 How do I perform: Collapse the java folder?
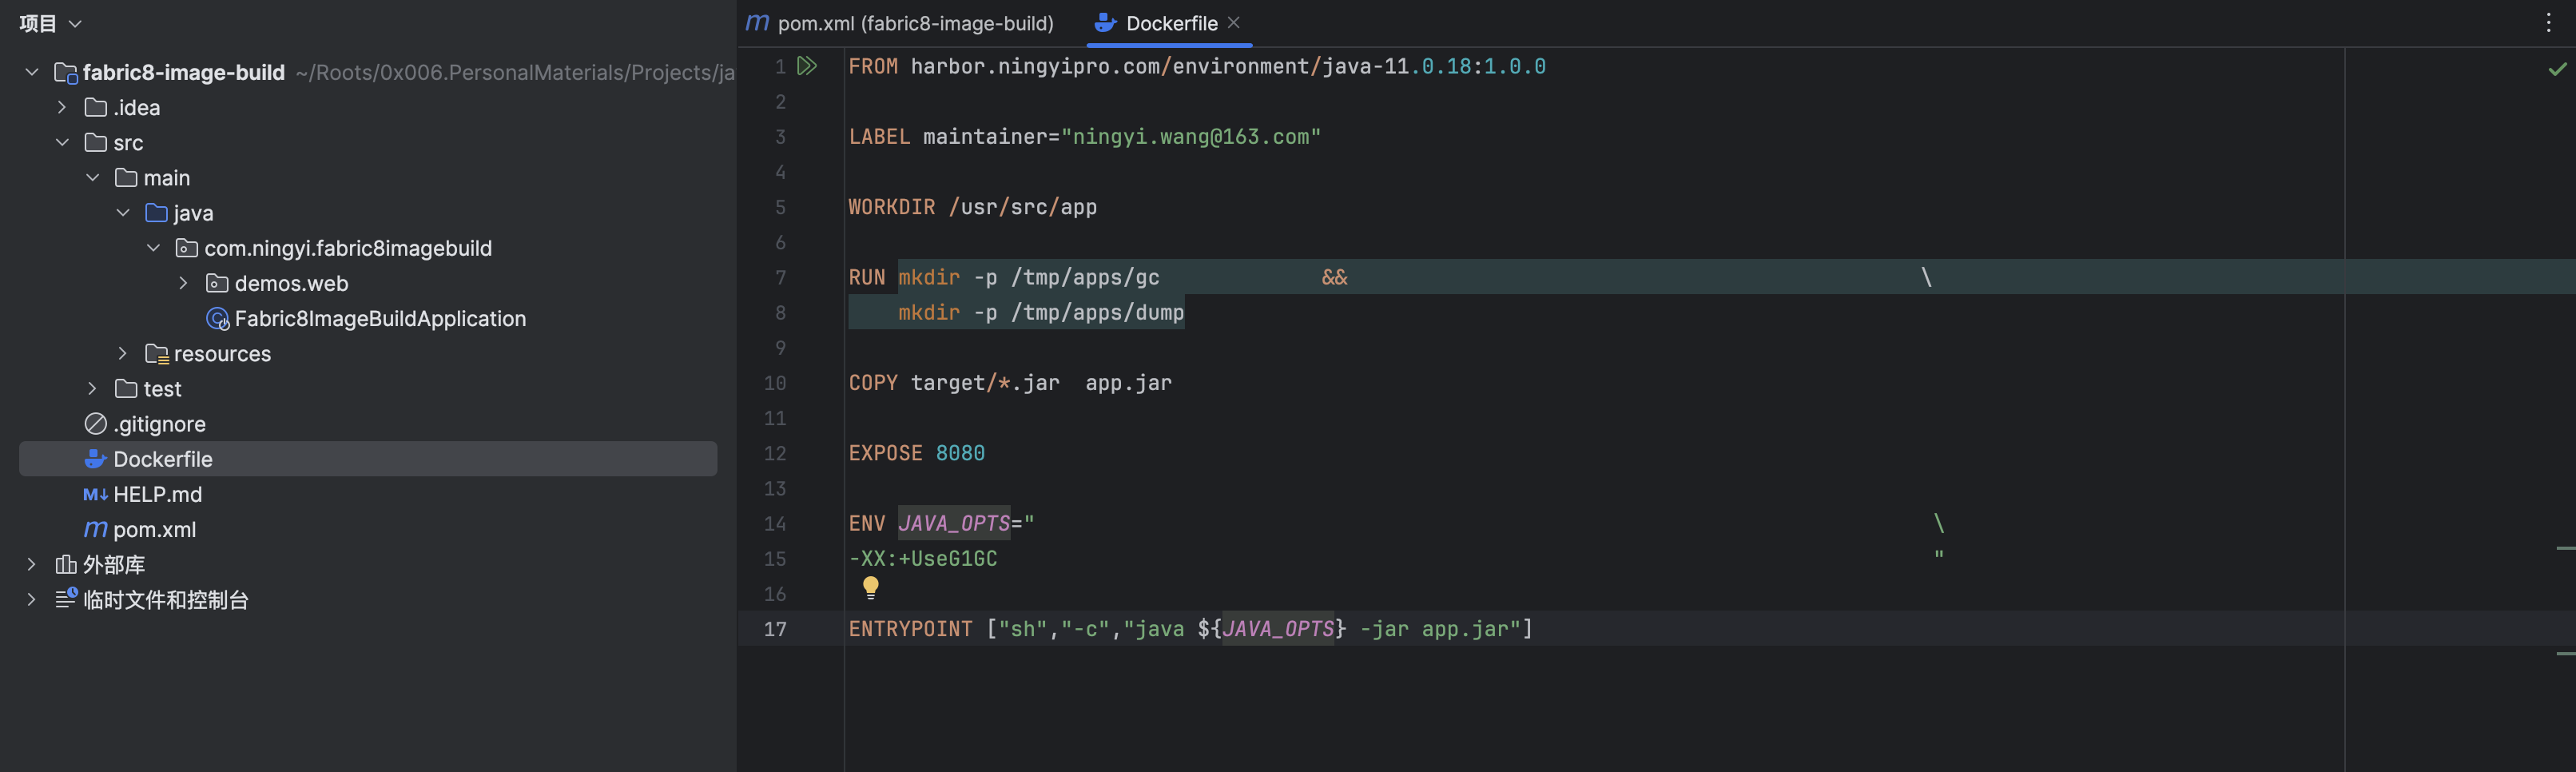[123, 212]
